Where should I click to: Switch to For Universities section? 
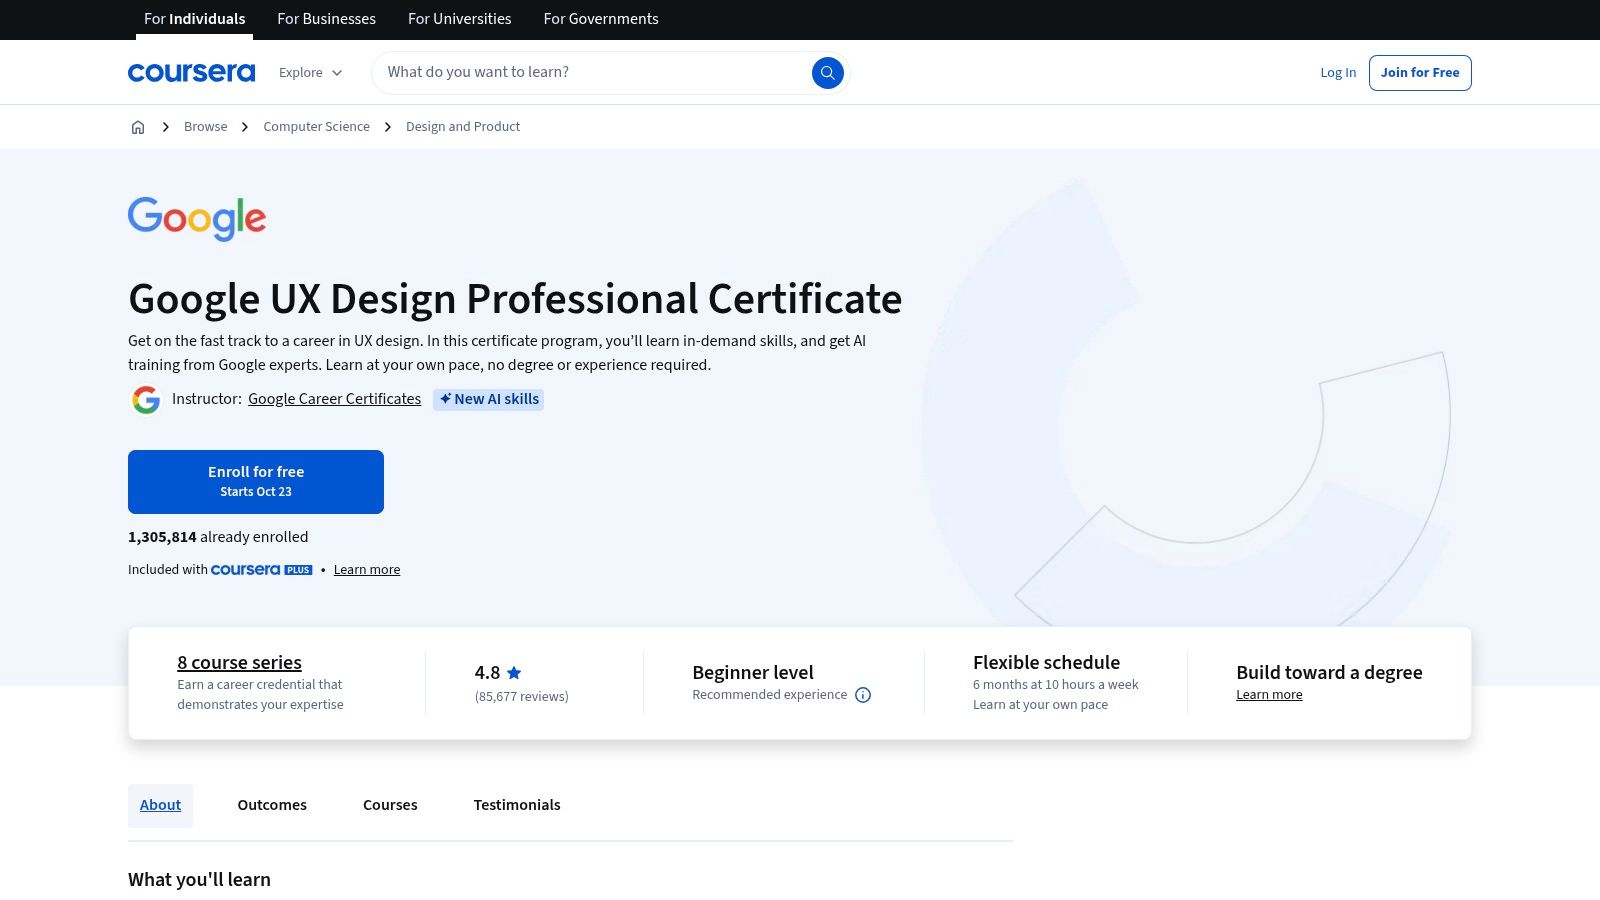tap(459, 19)
